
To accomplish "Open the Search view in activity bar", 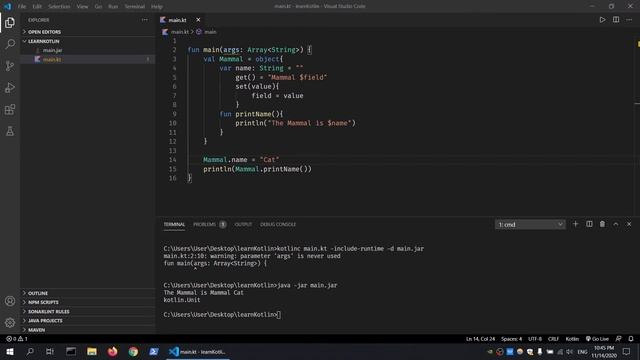I will tap(10, 44).
